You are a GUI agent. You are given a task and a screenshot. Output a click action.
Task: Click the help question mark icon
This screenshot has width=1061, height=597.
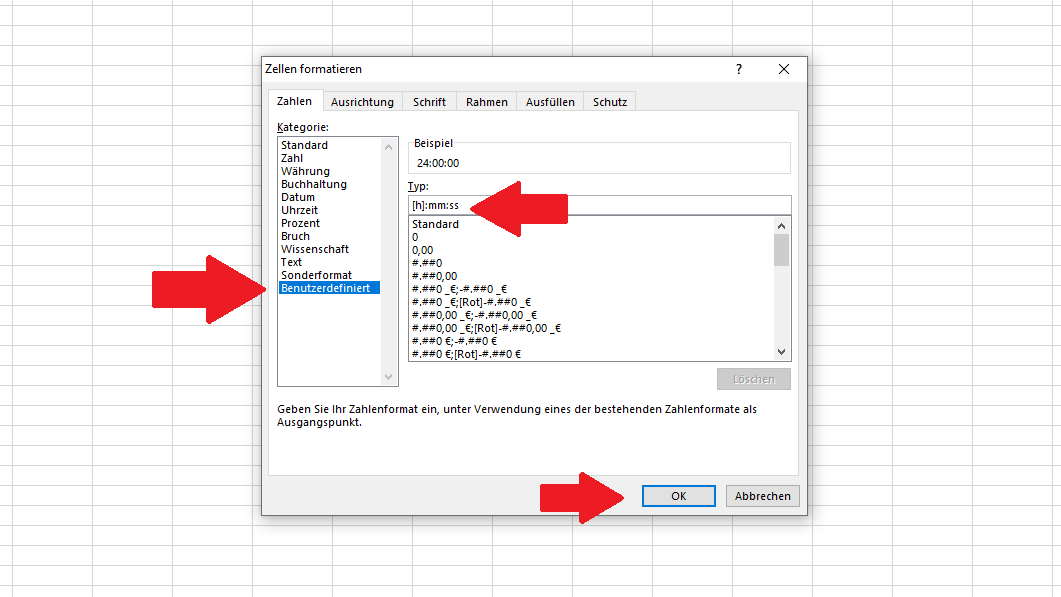[739, 69]
